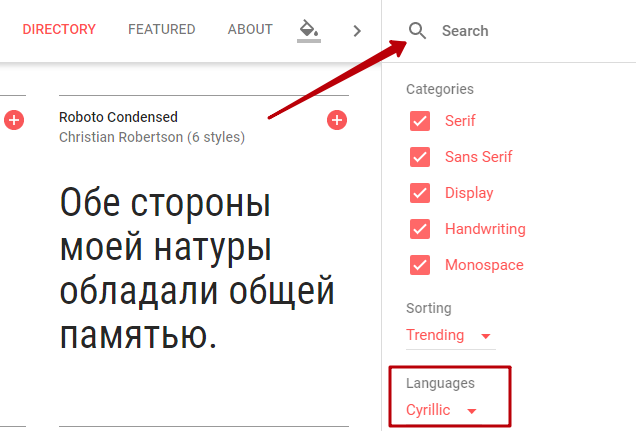This screenshot has height=431, width=636.
Task: Toggle the Display category checkbox
Action: click(x=420, y=193)
